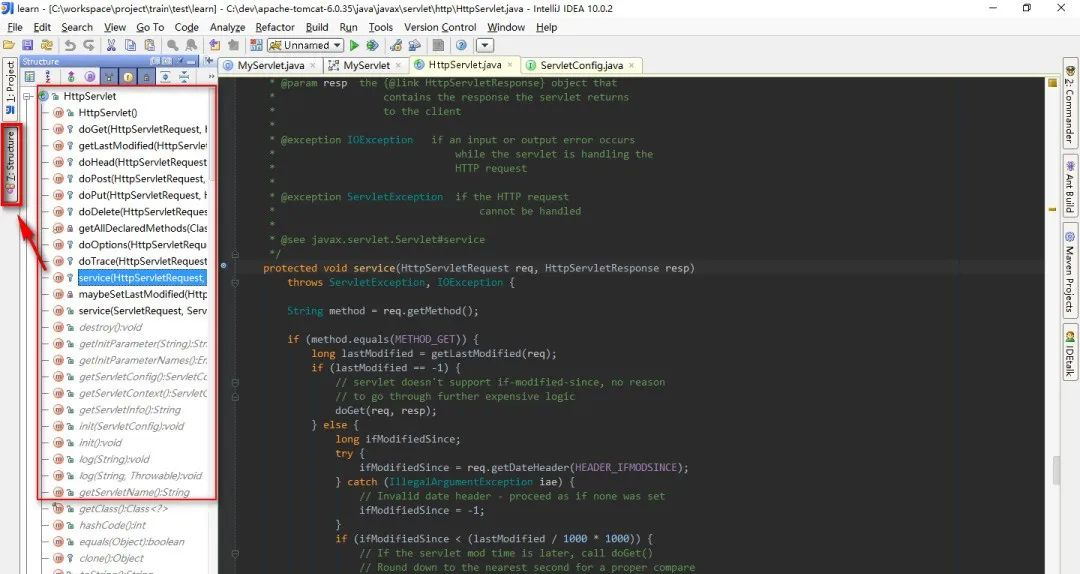Toggle Show non-public lock button in Structure
Image resolution: width=1080 pixels, height=574 pixels.
tap(147, 77)
